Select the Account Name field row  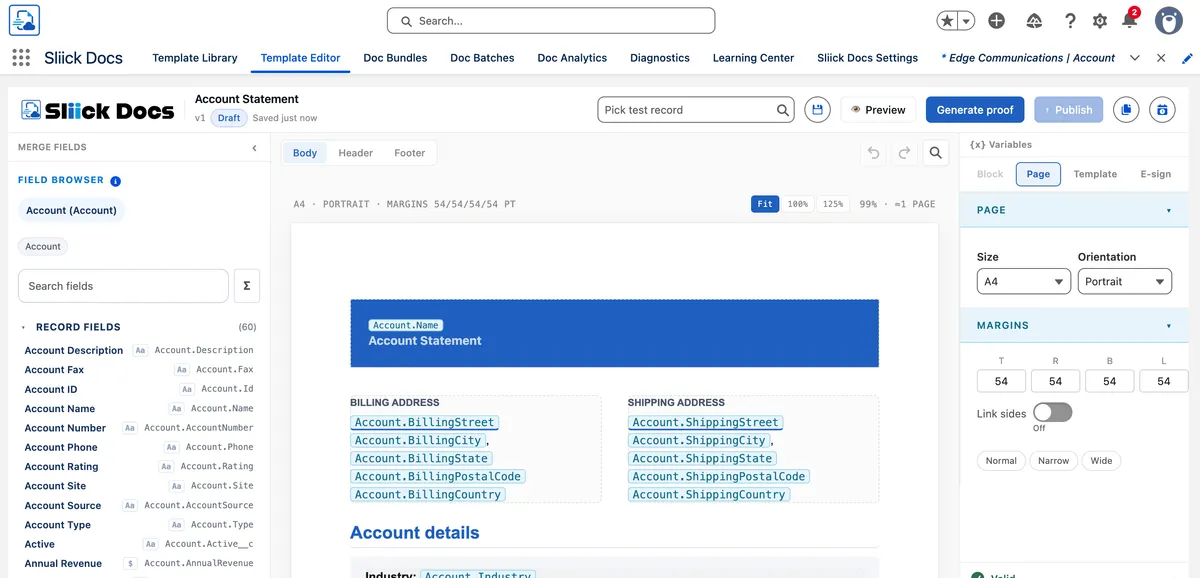click(139, 408)
